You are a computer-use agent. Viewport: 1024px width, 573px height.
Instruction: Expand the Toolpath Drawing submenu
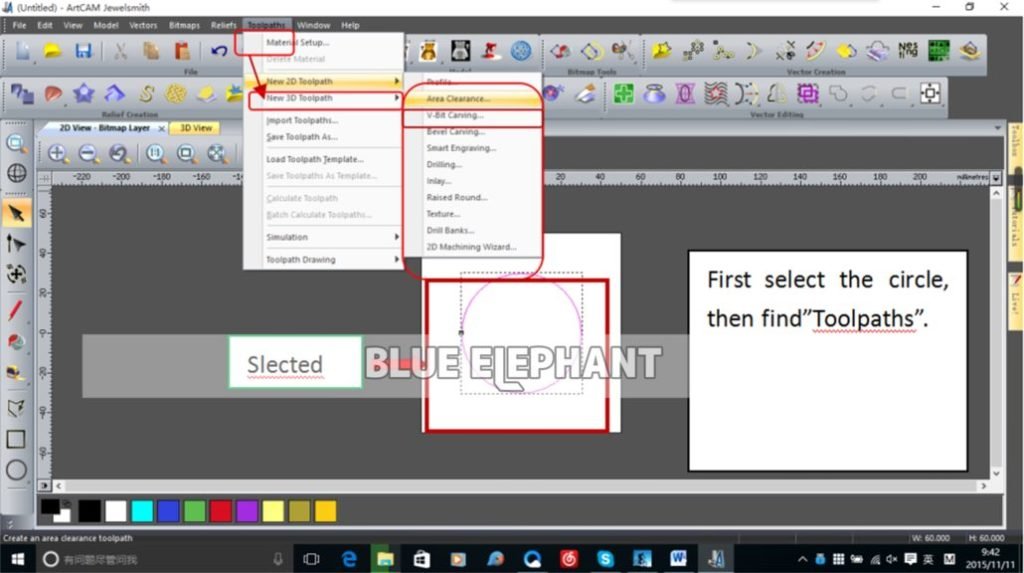[x=324, y=259]
